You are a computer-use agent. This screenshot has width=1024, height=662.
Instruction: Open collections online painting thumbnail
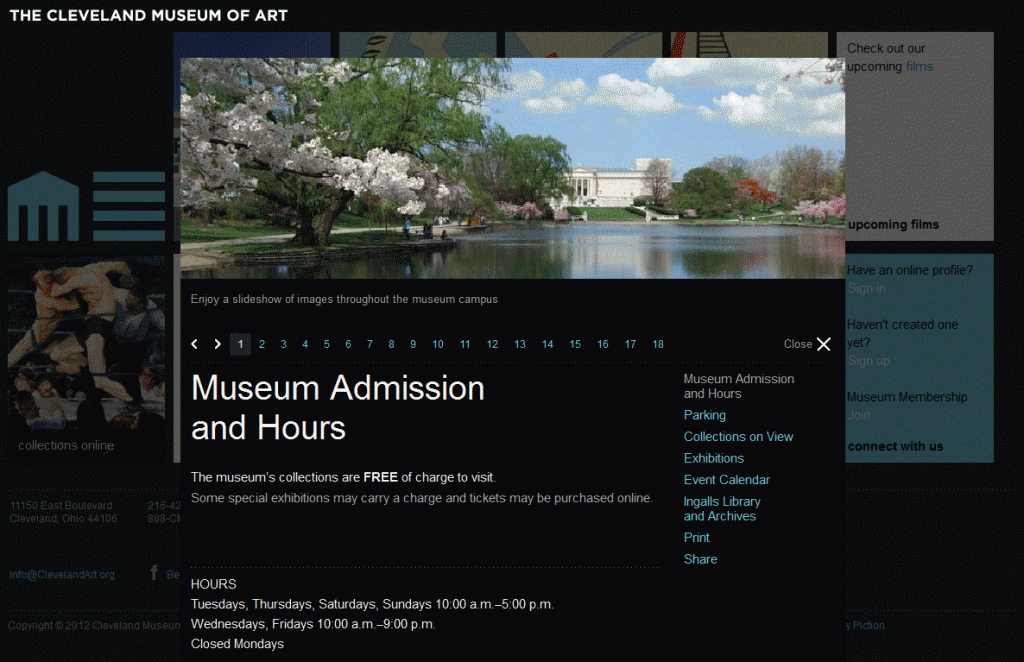coord(86,359)
